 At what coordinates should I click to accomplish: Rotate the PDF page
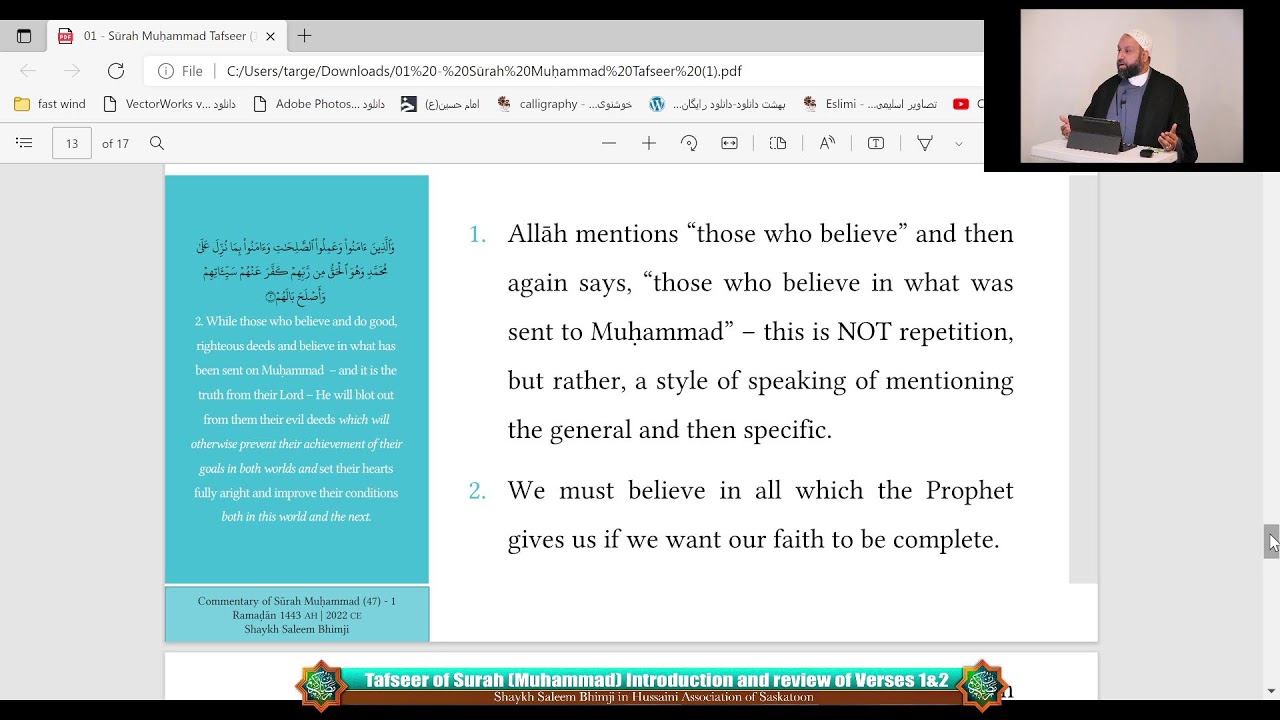click(x=689, y=143)
